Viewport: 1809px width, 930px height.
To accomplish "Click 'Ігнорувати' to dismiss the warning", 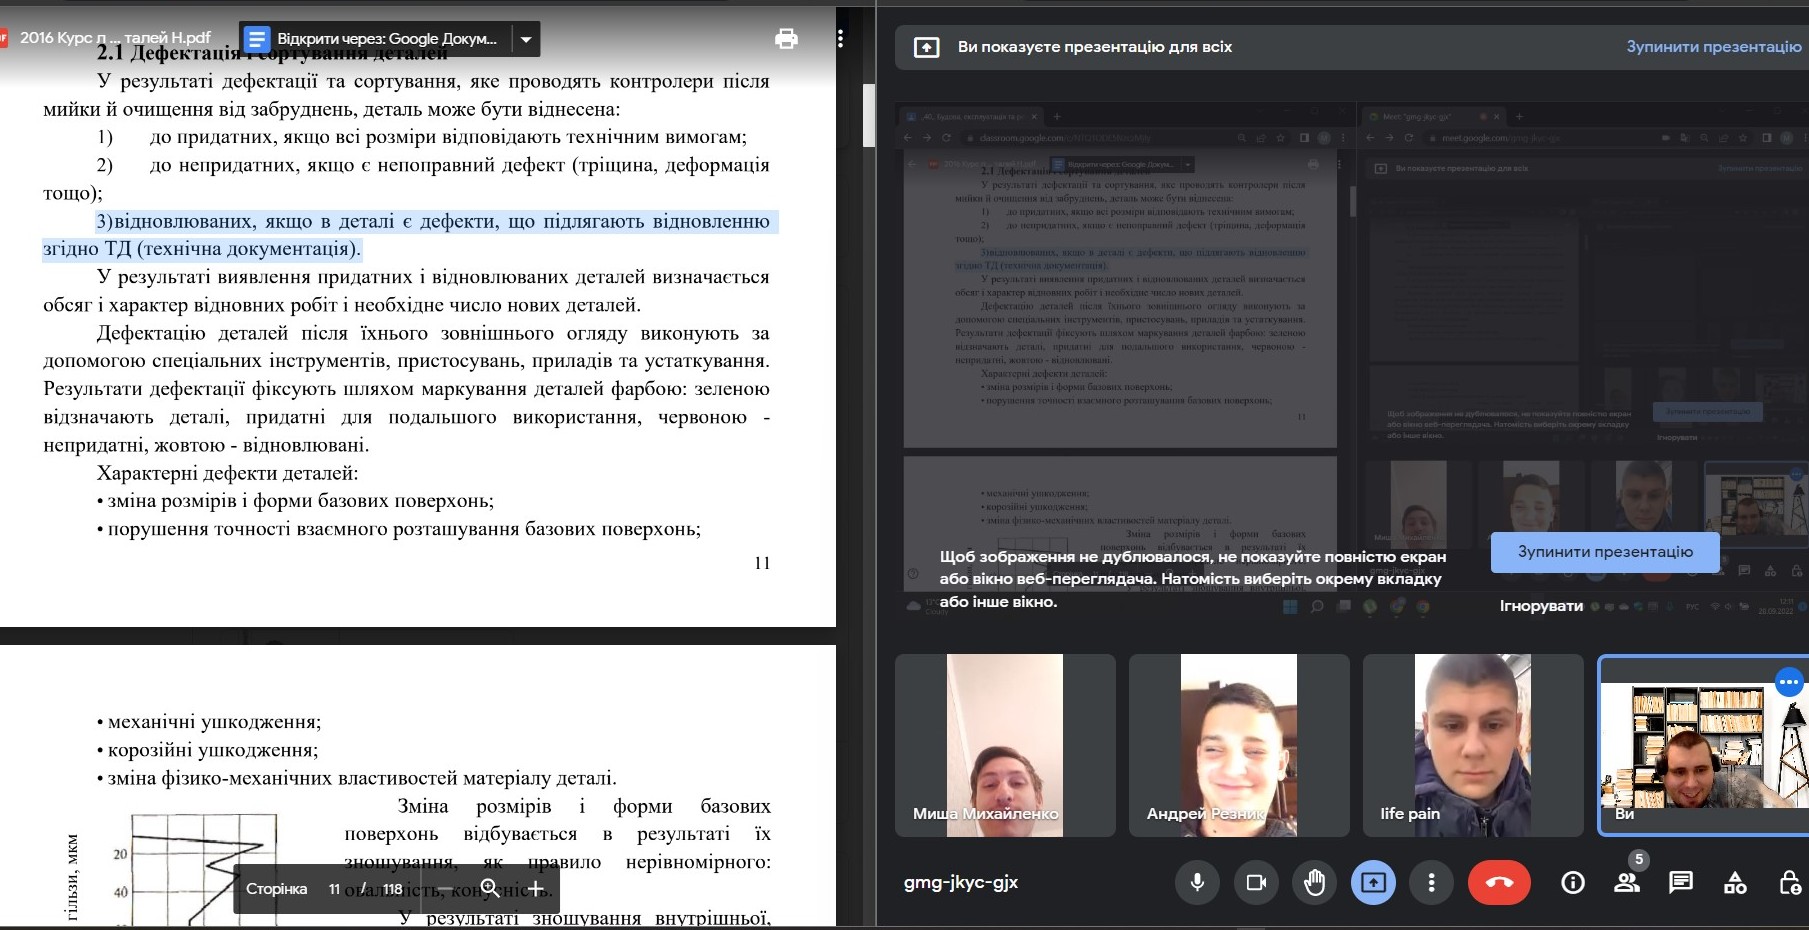I will pyautogui.click(x=1541, y=606).
